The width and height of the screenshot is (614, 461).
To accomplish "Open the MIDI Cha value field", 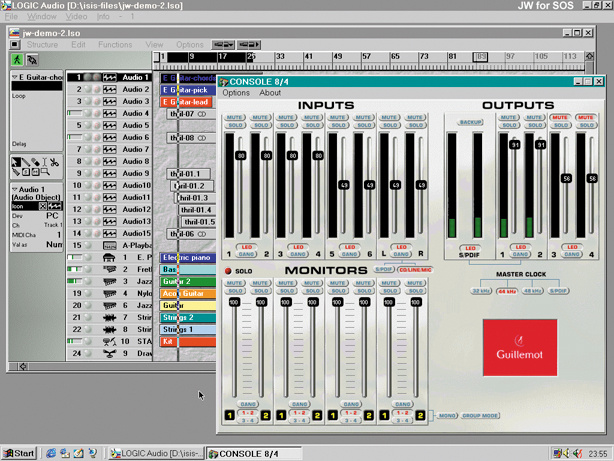I will tap(59, 235).
